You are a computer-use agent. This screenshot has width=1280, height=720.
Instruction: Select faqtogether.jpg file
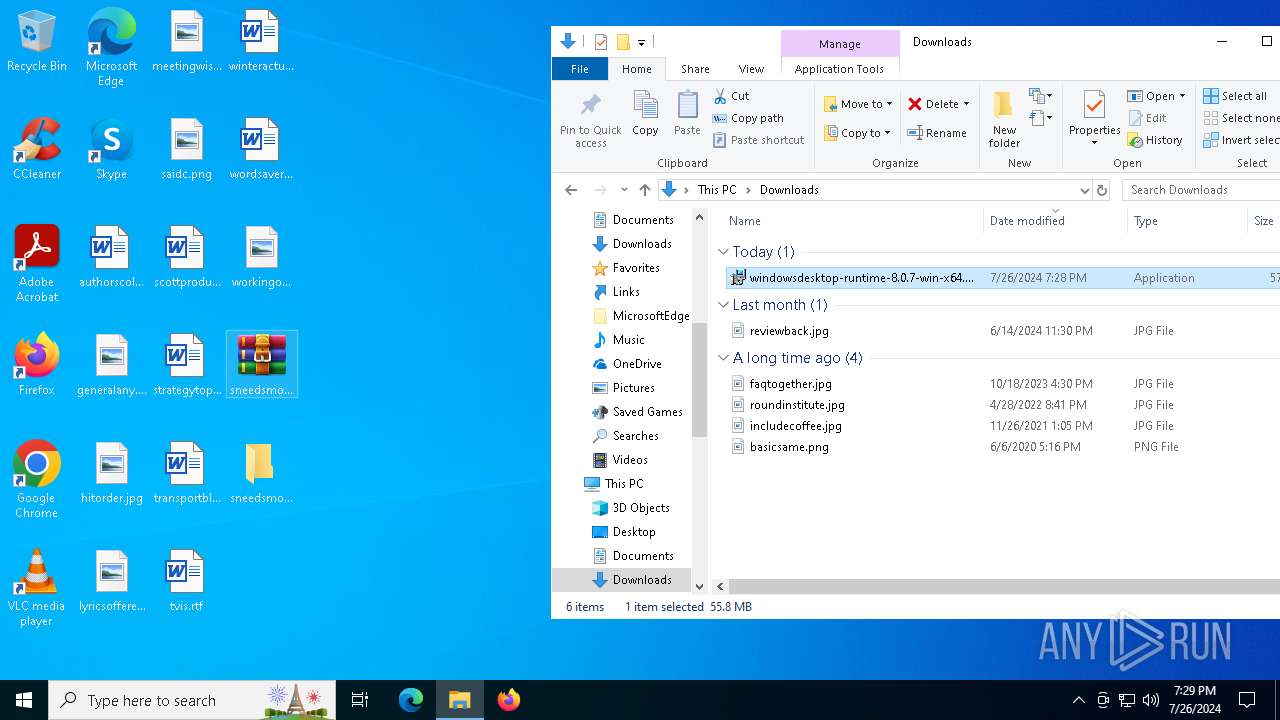point(790,384)
